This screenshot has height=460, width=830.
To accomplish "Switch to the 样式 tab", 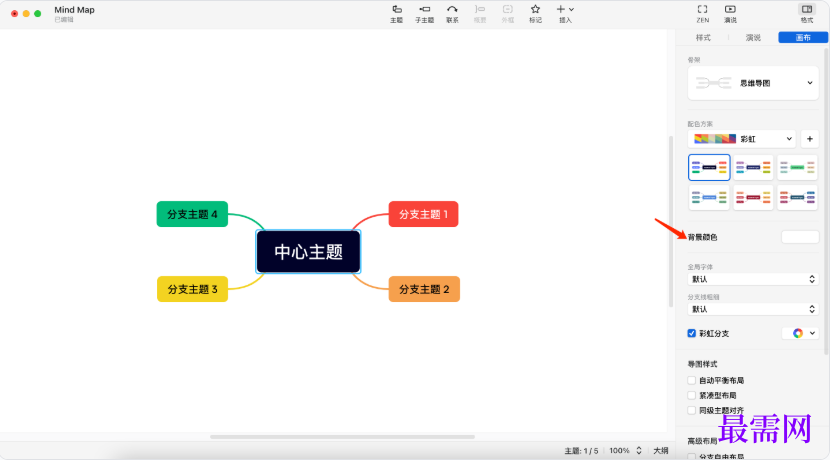I will 703,38.
